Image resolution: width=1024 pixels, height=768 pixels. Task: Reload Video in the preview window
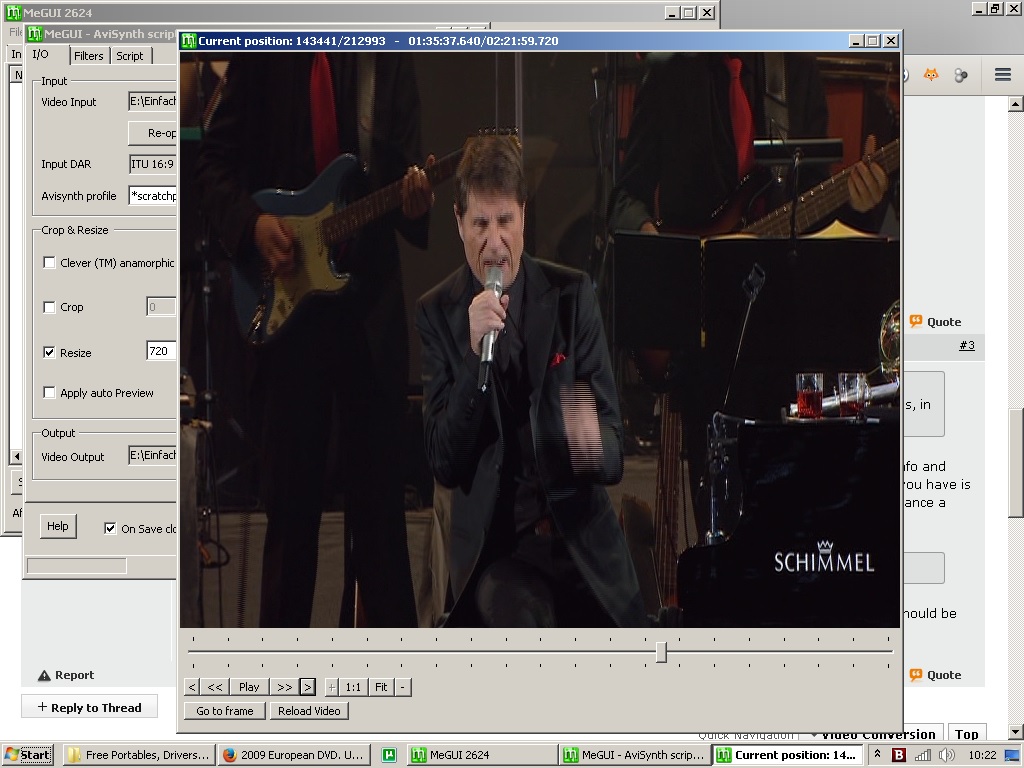[x=309, y=711]
